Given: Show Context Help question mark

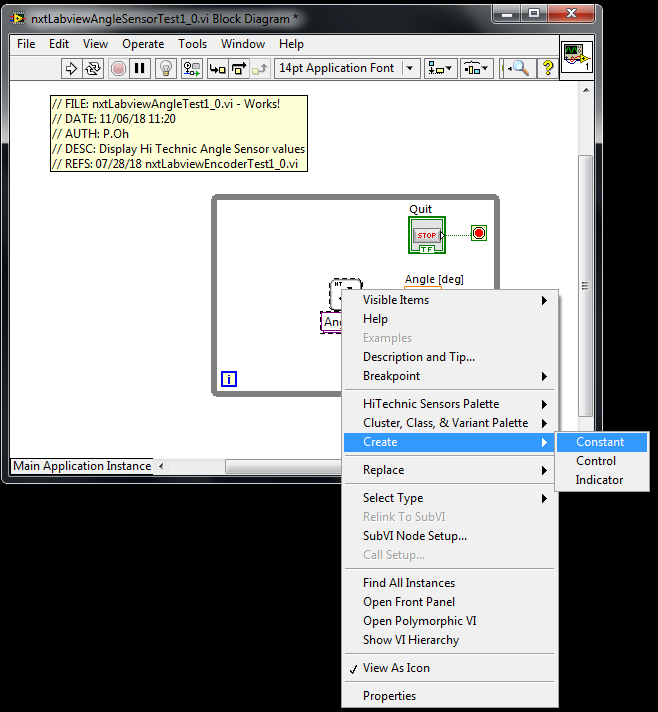Looking at the screenshot, I should coord(548,69).
